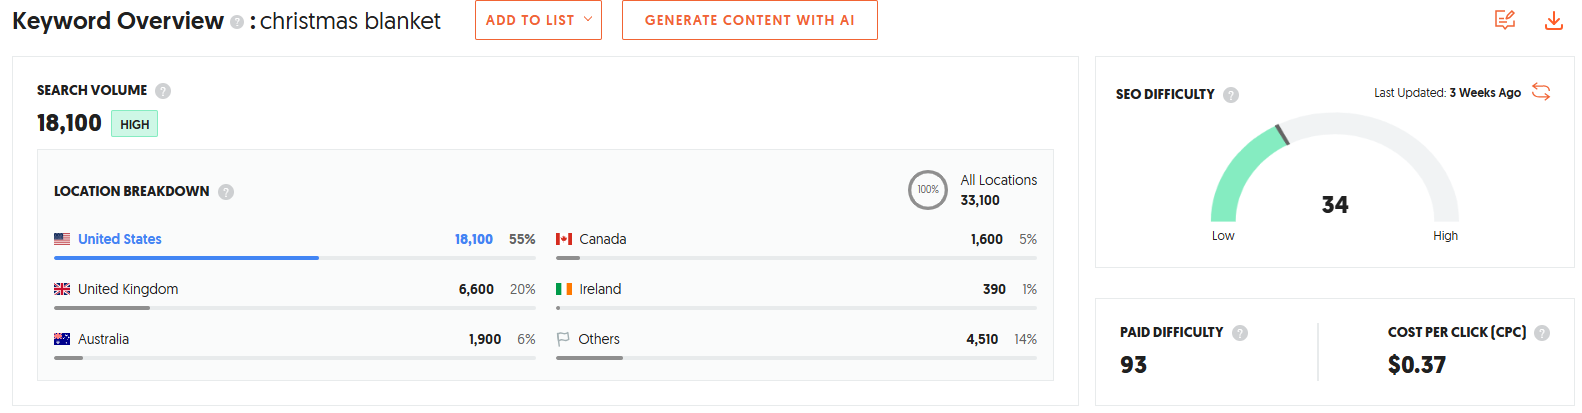Select the Others location row

(598, 339)
